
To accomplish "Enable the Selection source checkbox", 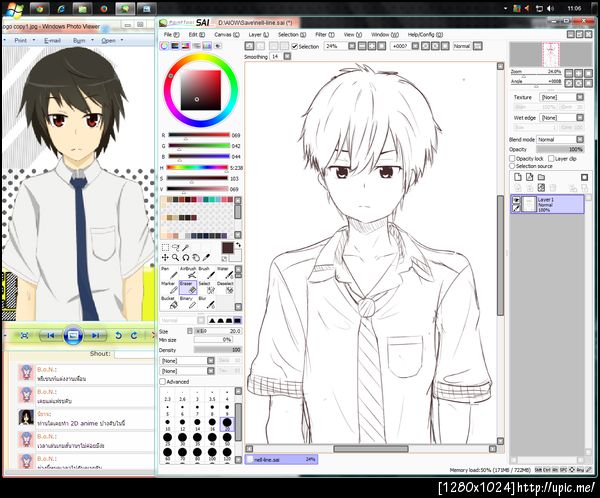I will pos(512,166).
